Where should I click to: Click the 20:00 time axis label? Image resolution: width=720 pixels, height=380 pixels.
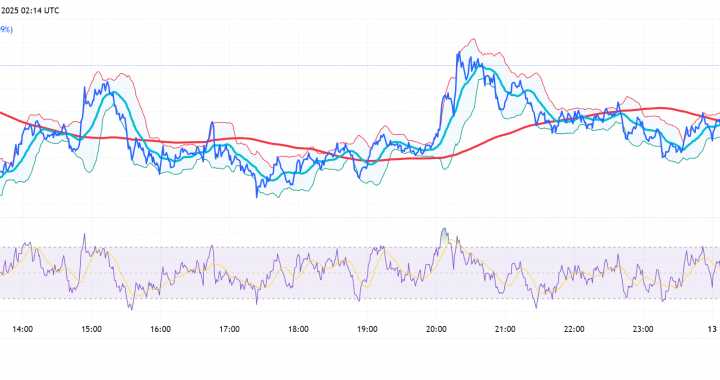[x=436, y=329]
